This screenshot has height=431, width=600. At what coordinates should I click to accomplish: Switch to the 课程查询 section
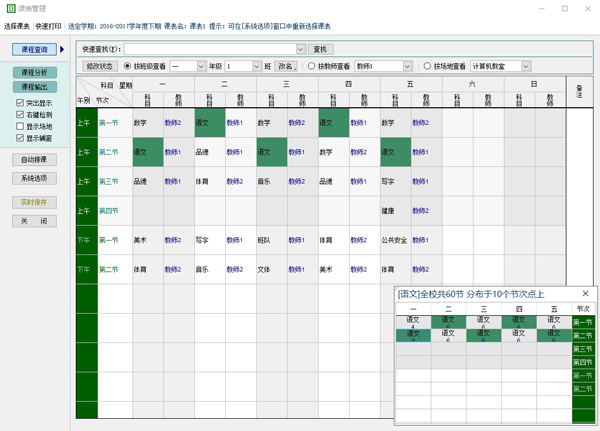pyautogui.click(x=34, y=49)
